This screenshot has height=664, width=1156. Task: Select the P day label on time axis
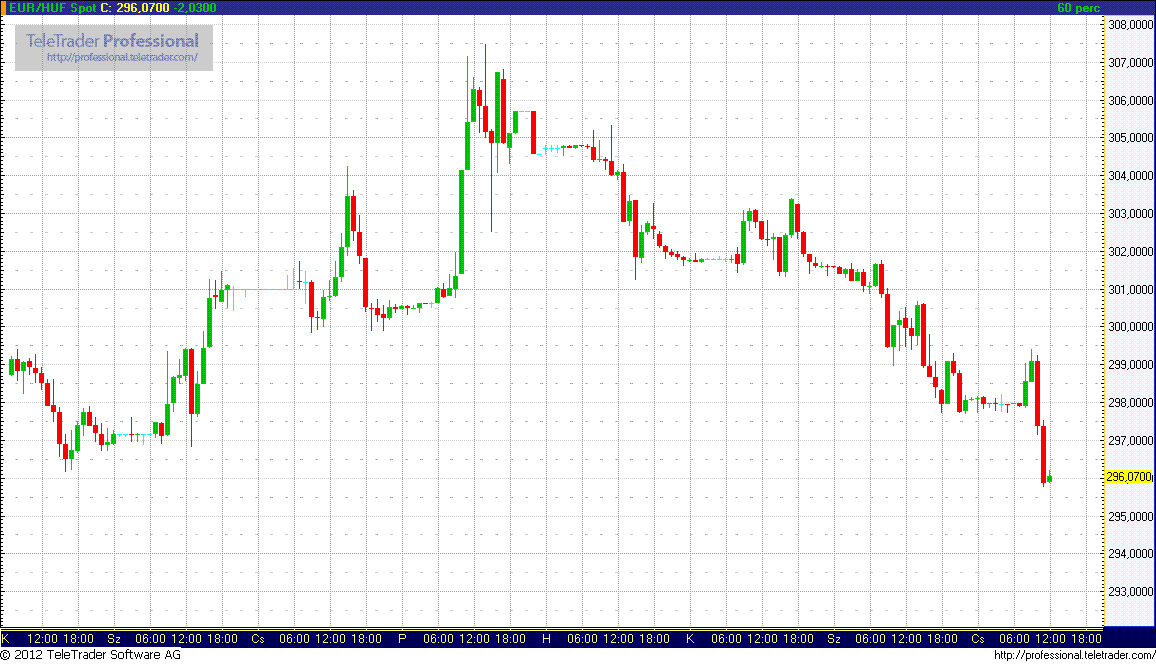pos(402,638)
